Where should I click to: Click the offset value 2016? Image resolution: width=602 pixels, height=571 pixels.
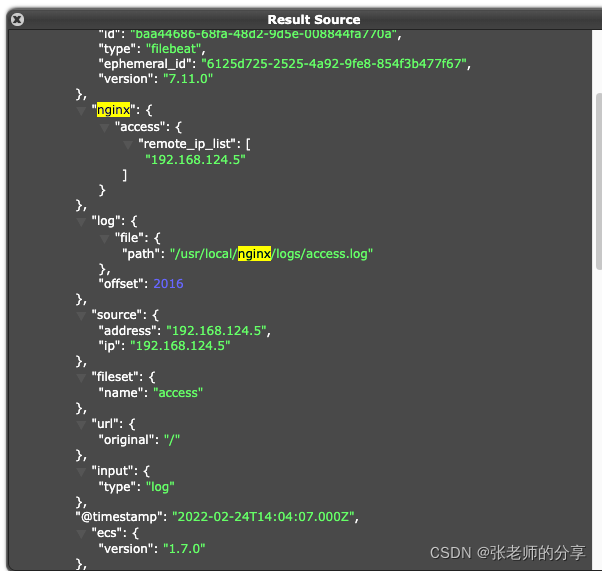[168, 284]
